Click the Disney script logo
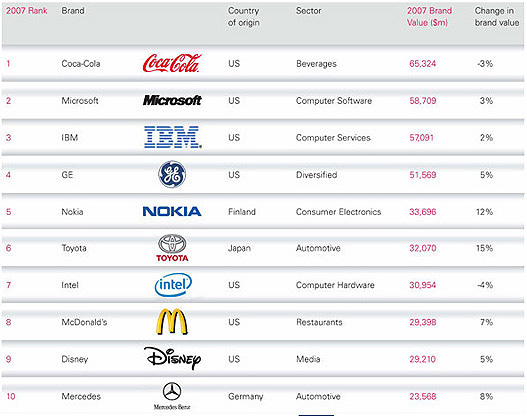The width and height of the screenshot is (527, 416). [x=172, y=358]
